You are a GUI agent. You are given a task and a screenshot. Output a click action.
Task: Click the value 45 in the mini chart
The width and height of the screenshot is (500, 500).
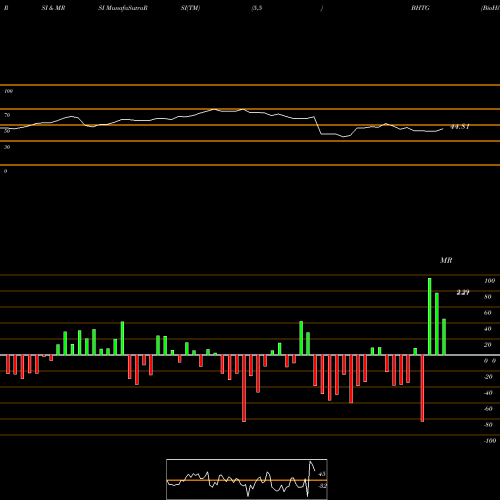tap(322, 474)
